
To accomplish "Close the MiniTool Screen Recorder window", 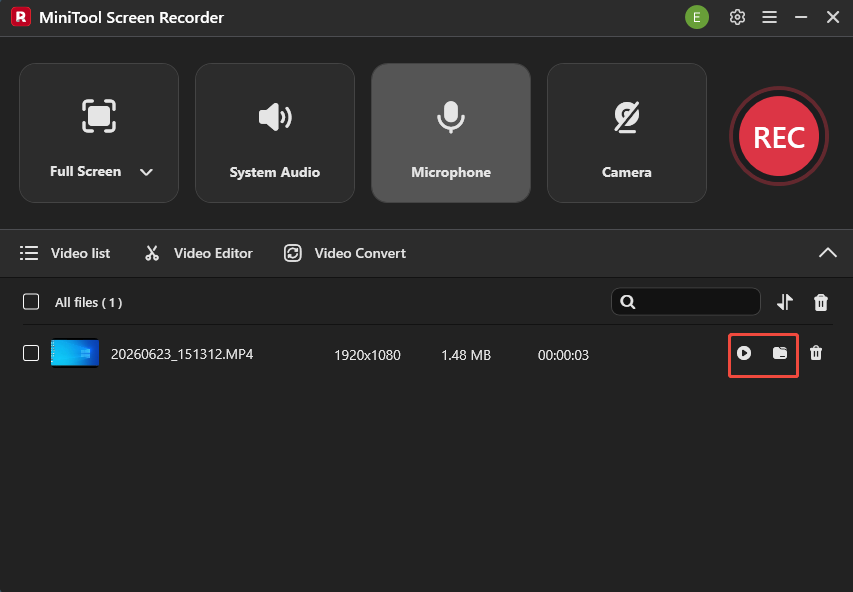I will (x=833, y=17).
